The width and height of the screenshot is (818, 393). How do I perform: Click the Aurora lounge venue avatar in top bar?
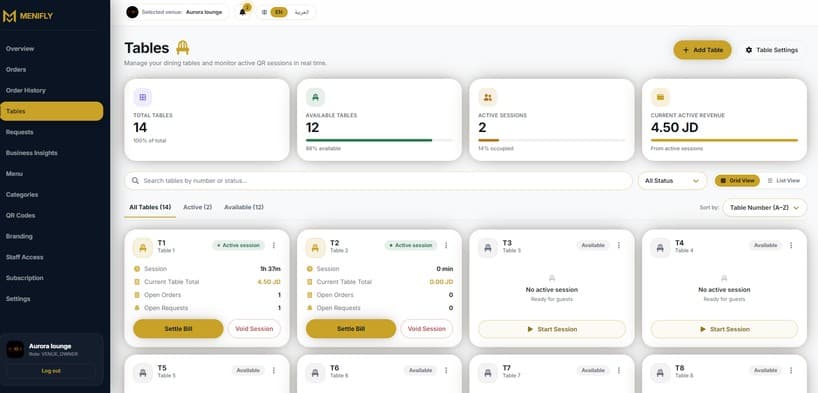click(133, 12)
